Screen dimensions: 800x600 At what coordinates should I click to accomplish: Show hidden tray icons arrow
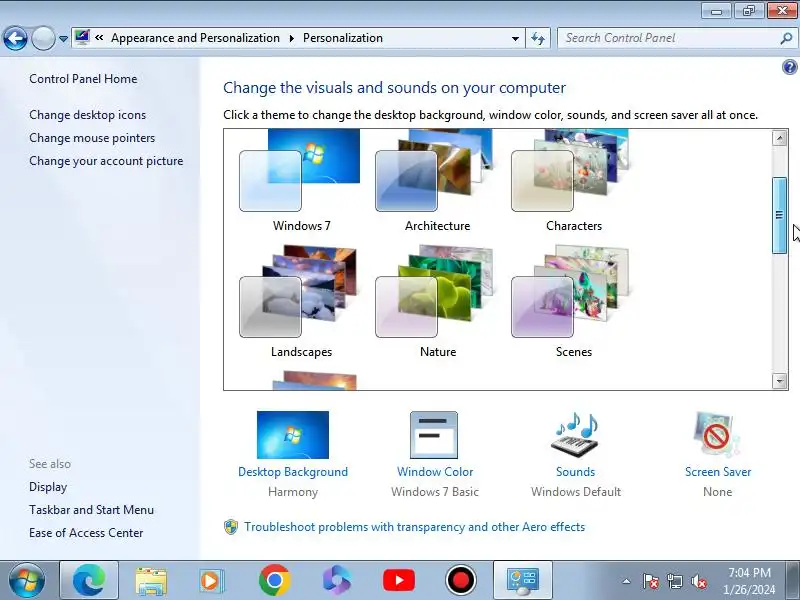tap(626, 581)
